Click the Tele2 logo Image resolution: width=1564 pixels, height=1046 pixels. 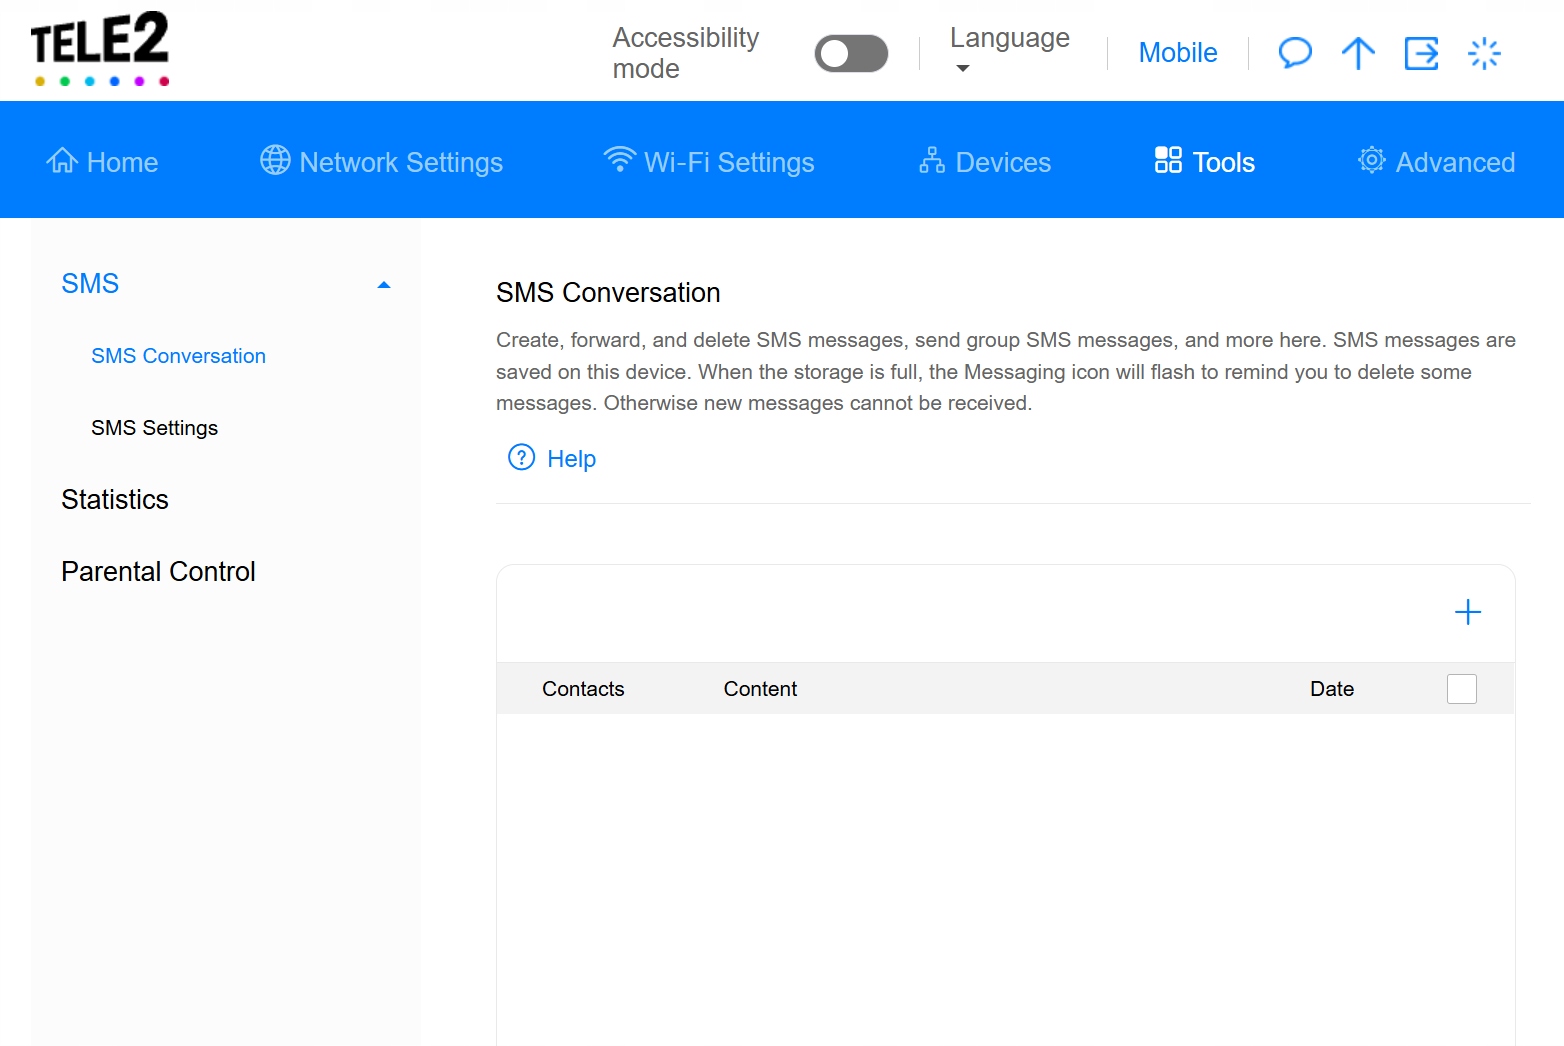[100, 49]
